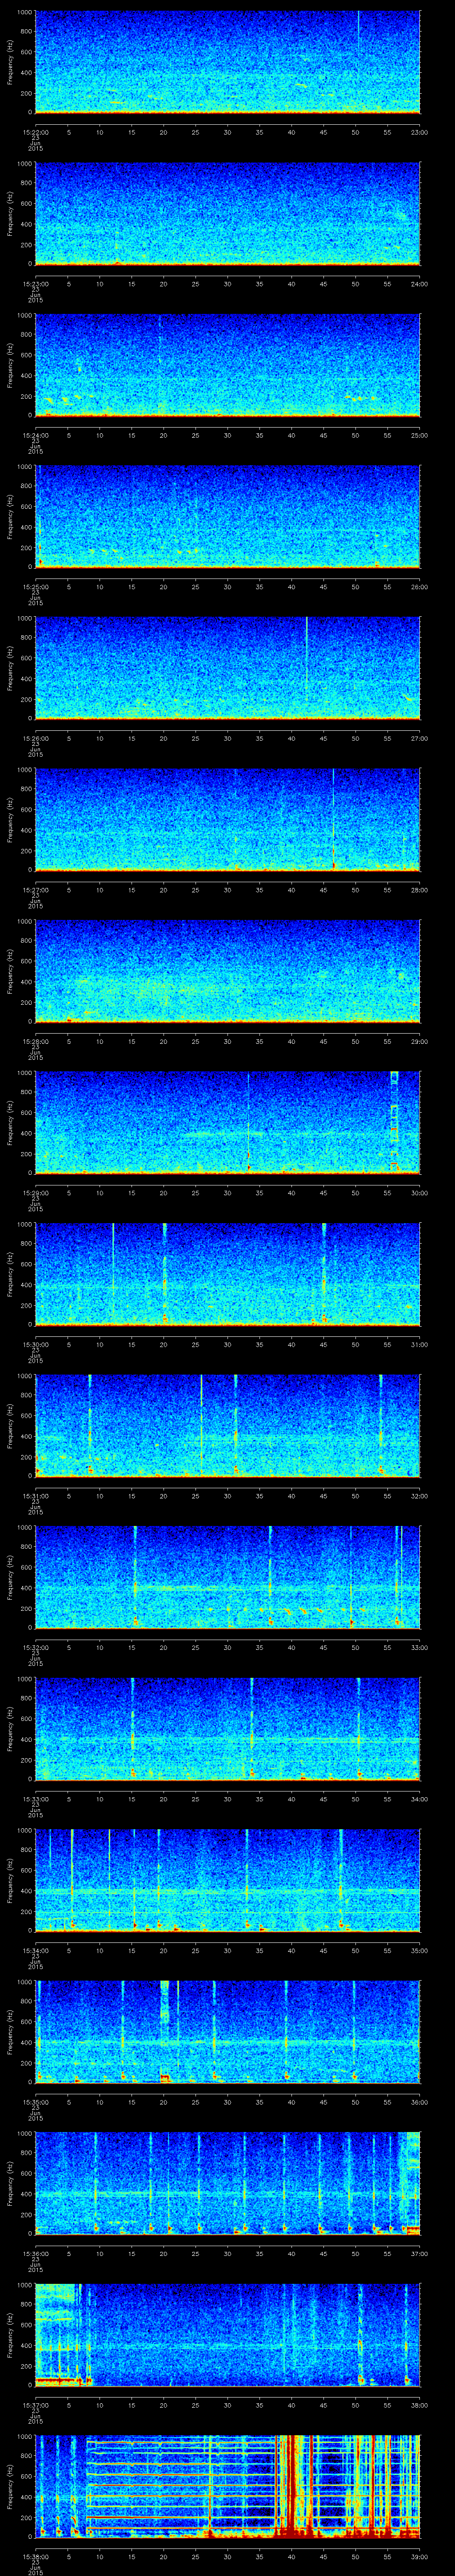
Task: Select the 33:00 end time label
Action: click(419, 1647)
